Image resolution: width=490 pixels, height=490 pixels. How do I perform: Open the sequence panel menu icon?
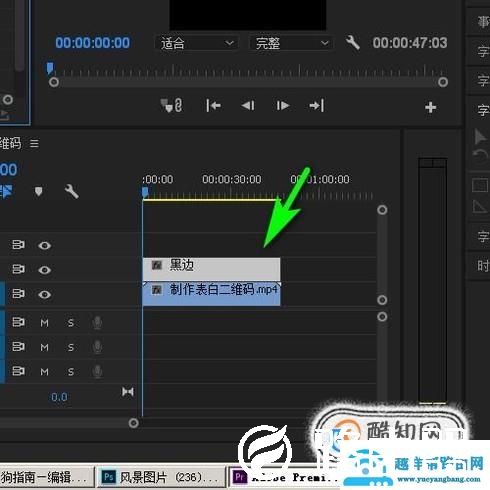pos(34,144)
